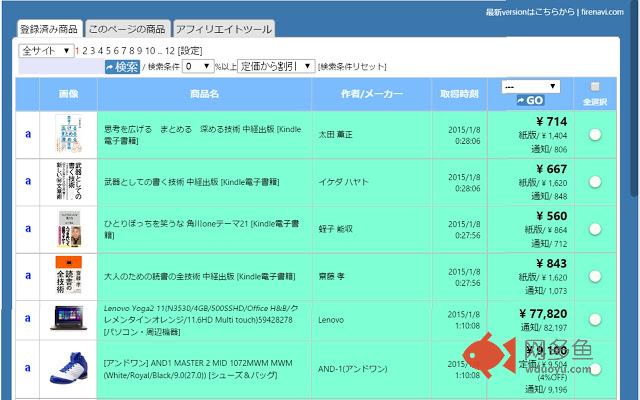Open the Lenovo Yoga2 laptop thumbnail
The width and height of the screenshot is (640, 400).
click(x=69, y=318)
